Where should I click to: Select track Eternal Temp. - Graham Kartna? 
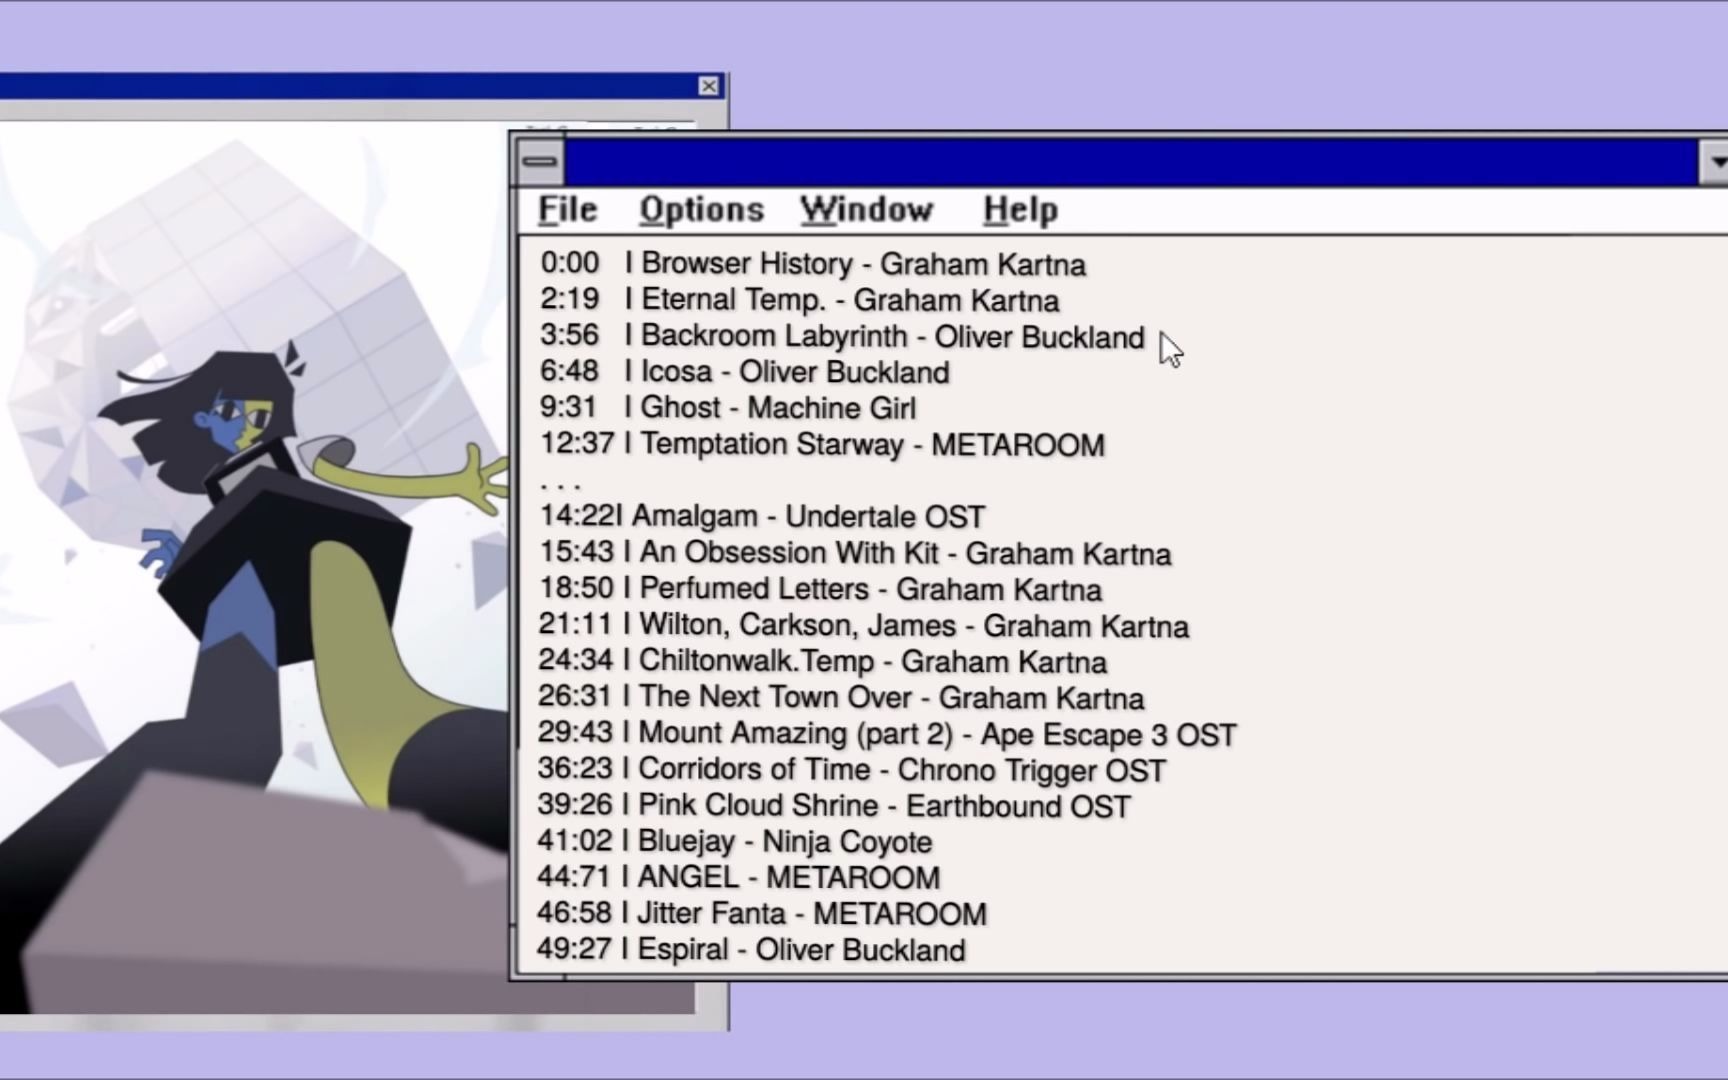(800, 300)
